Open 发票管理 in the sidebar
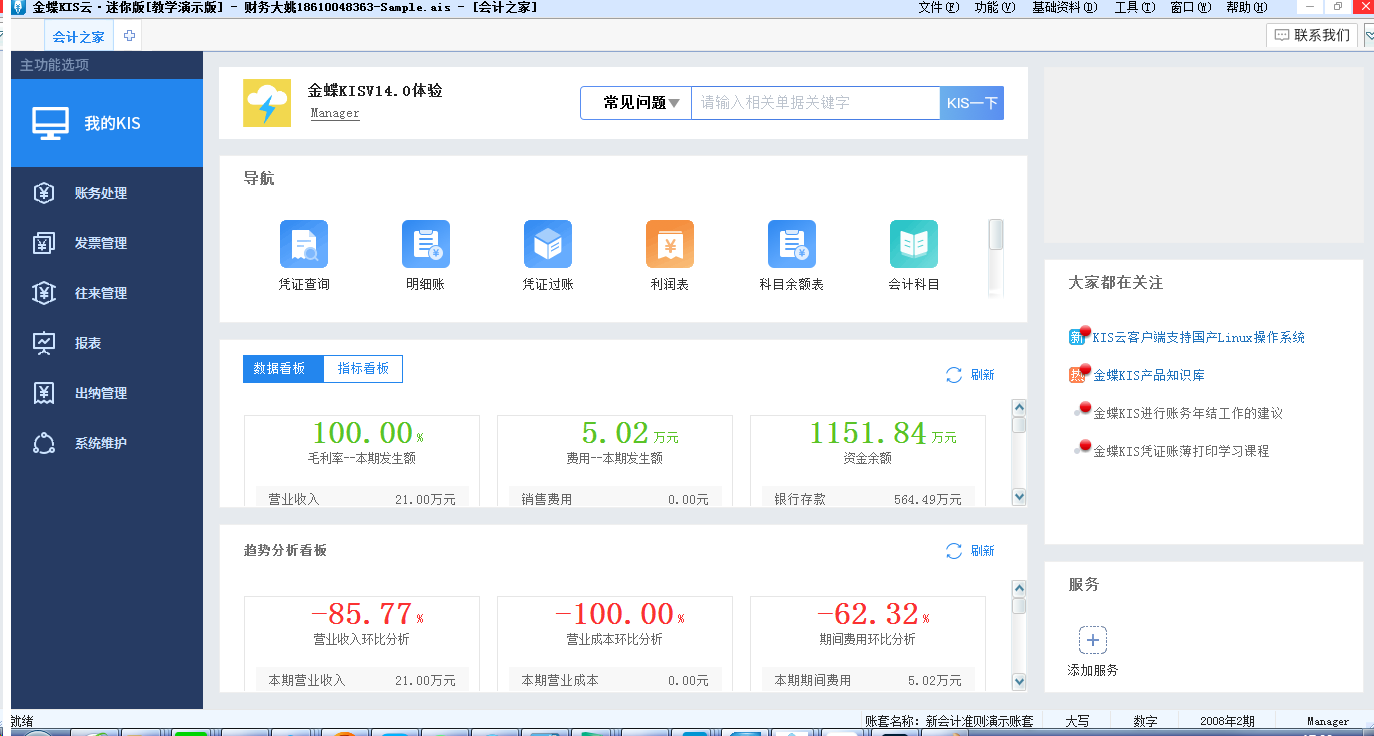1374x736 pixels. click(100, 243)
